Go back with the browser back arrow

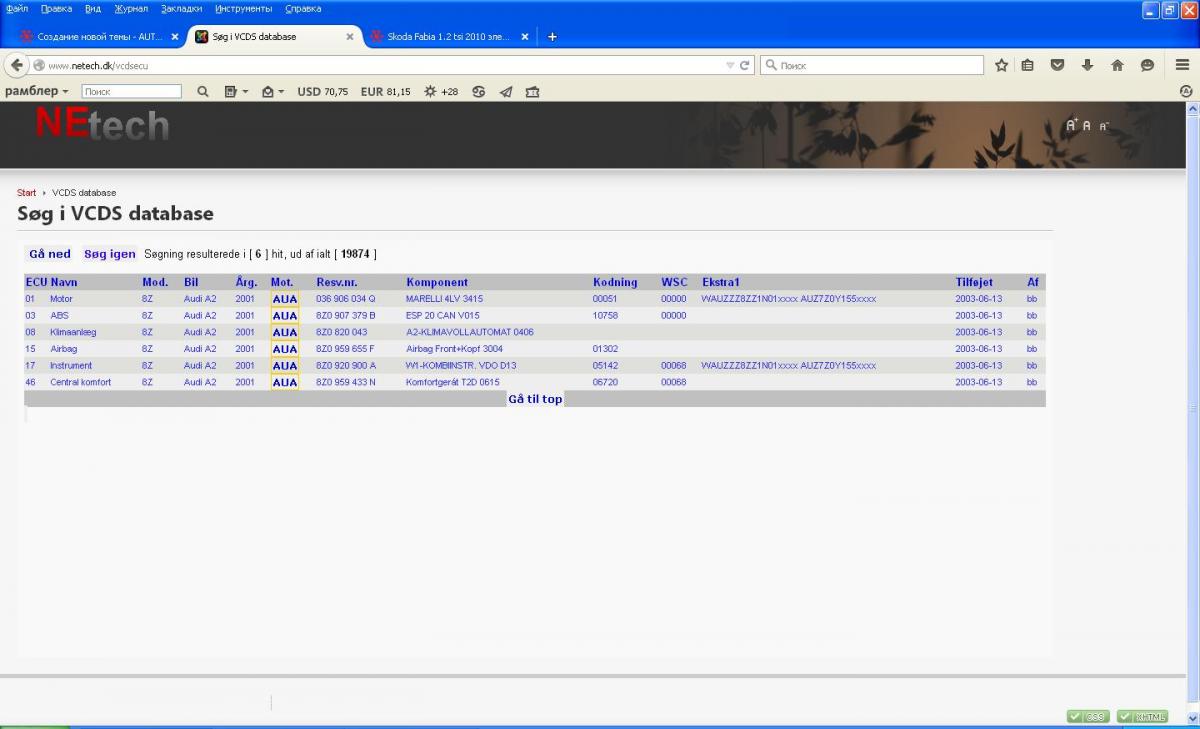[17, 65]
